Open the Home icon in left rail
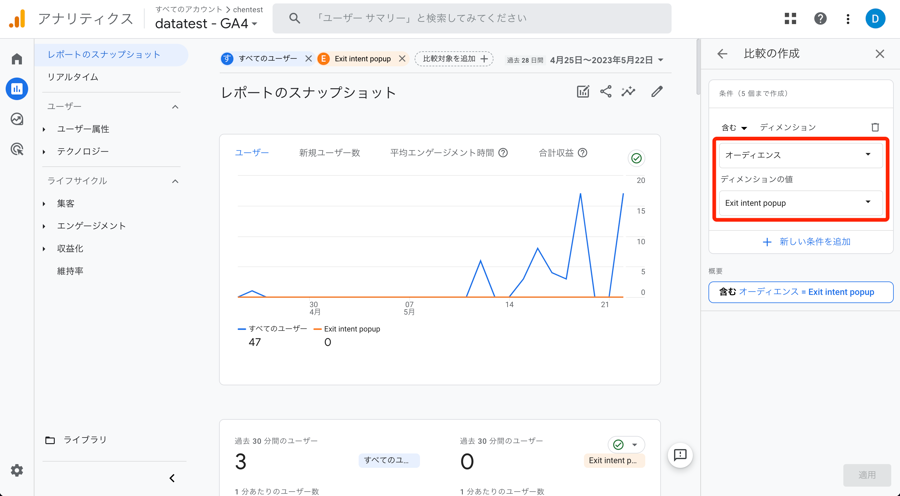 pos(17,59)
